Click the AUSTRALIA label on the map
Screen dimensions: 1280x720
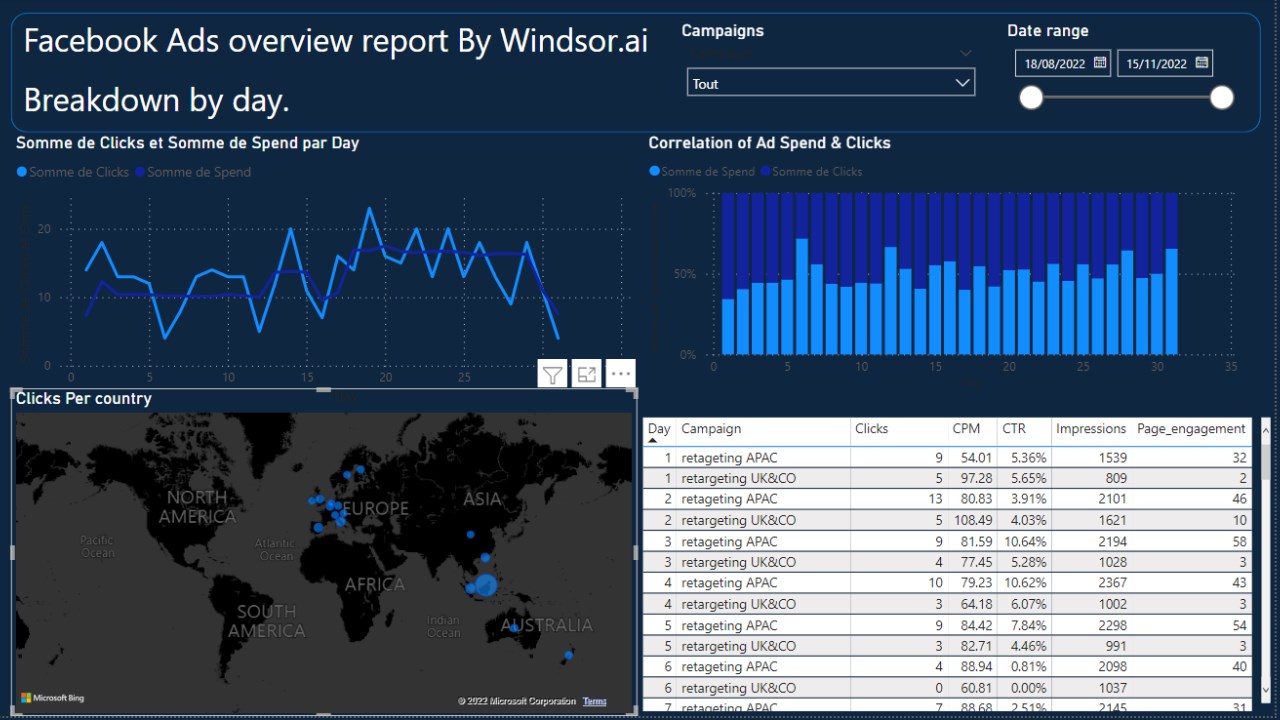[x=547, y=625]
